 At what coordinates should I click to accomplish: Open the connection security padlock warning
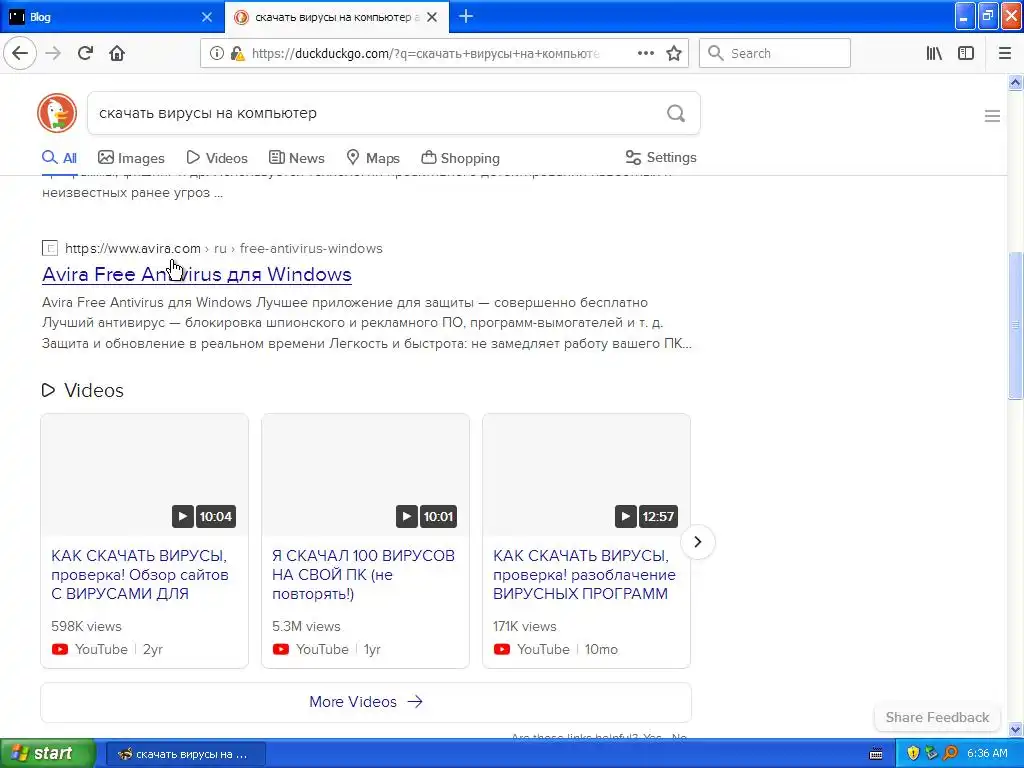(238, 54)
